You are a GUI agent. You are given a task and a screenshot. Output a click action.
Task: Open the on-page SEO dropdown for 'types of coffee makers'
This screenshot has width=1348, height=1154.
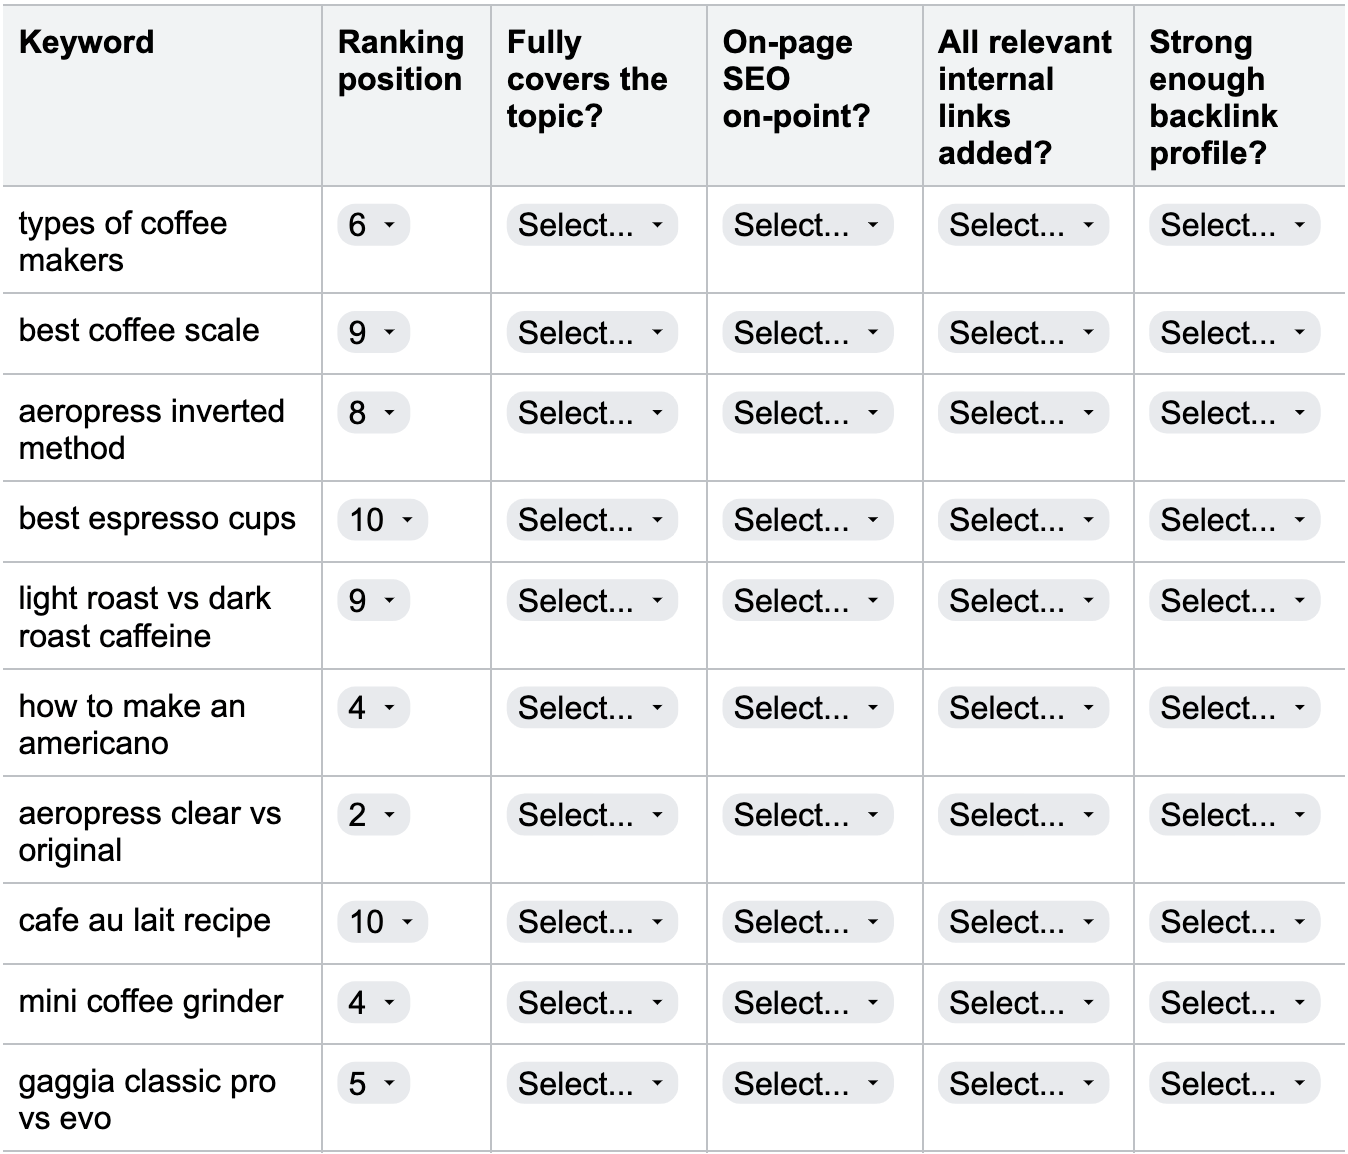tap(806, 225)
